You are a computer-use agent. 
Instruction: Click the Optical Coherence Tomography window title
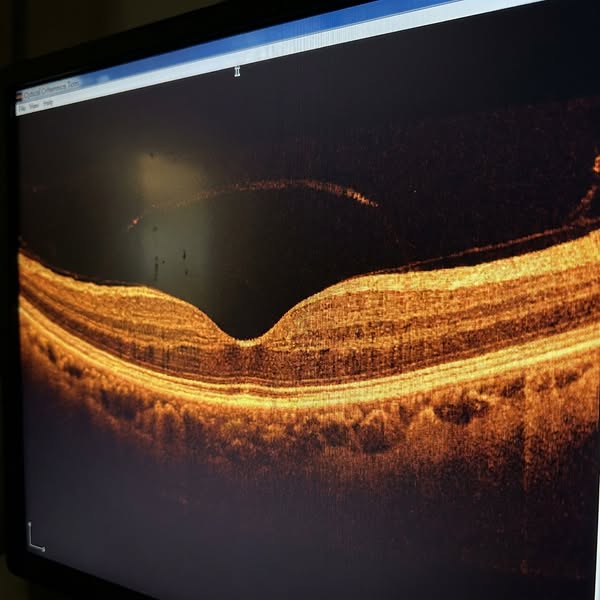pyautogui.click(x=52, y=88)
